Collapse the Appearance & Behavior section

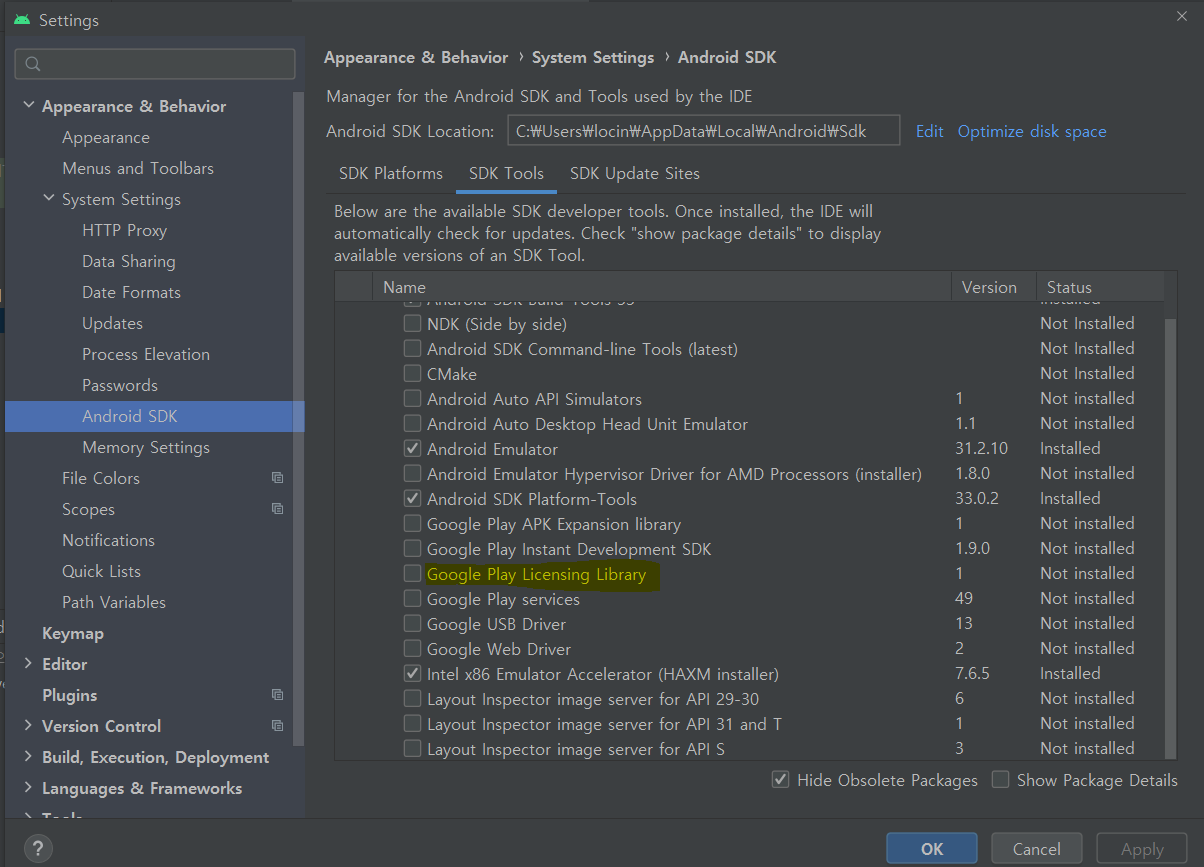pos(28,106)
